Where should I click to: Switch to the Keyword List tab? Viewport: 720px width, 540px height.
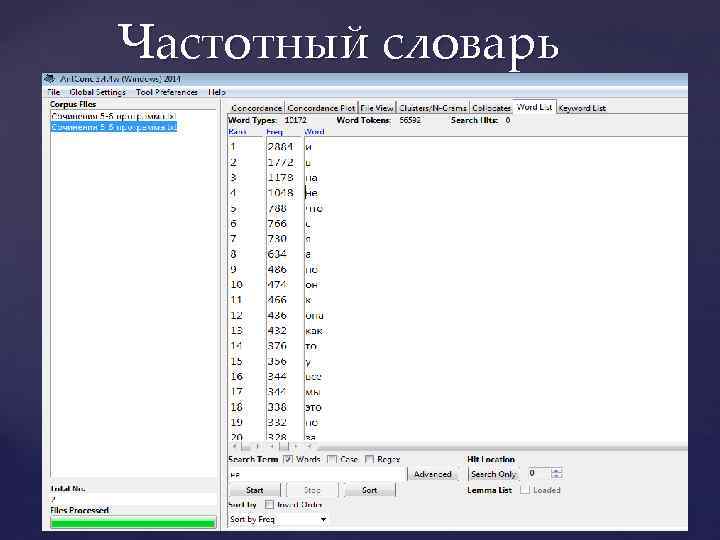tap(582, 108)
